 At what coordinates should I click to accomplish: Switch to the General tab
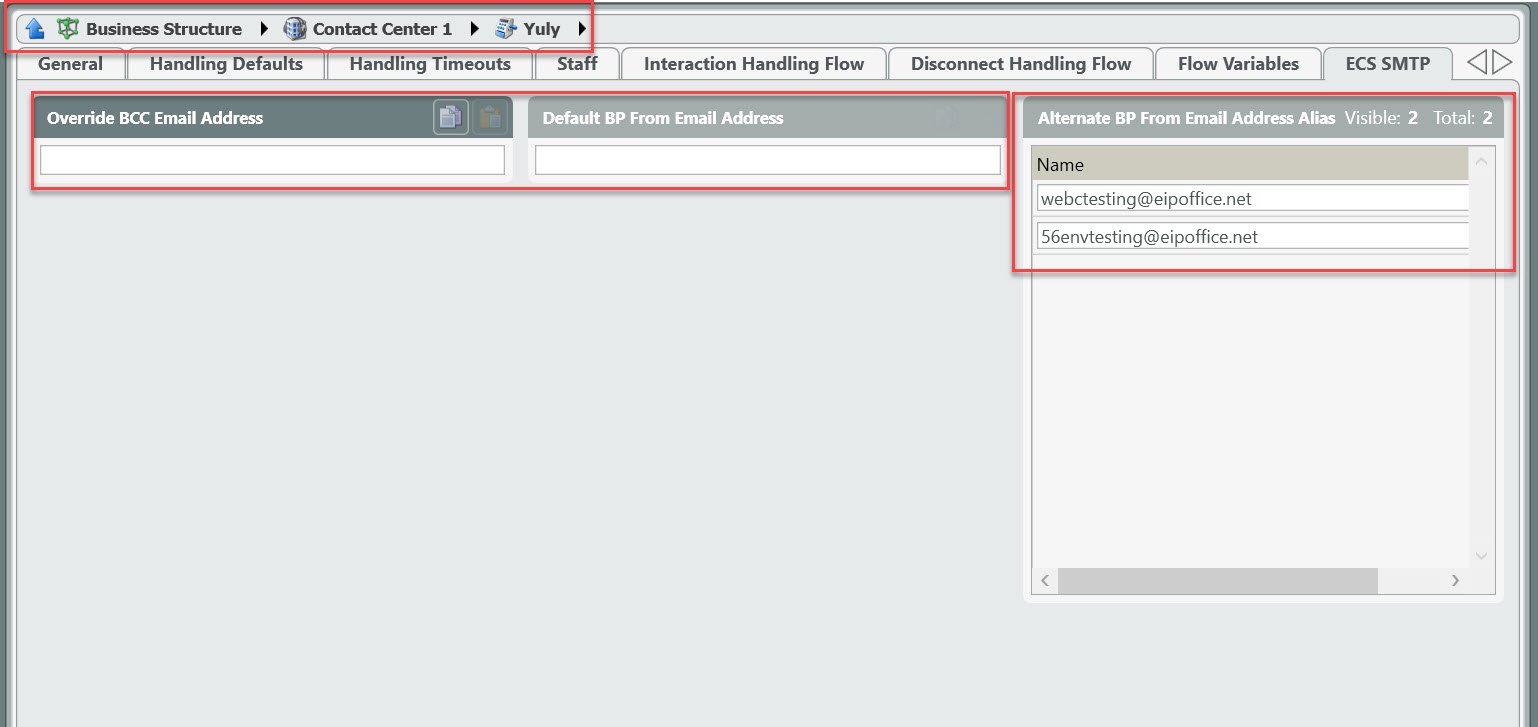coord(70,64)
